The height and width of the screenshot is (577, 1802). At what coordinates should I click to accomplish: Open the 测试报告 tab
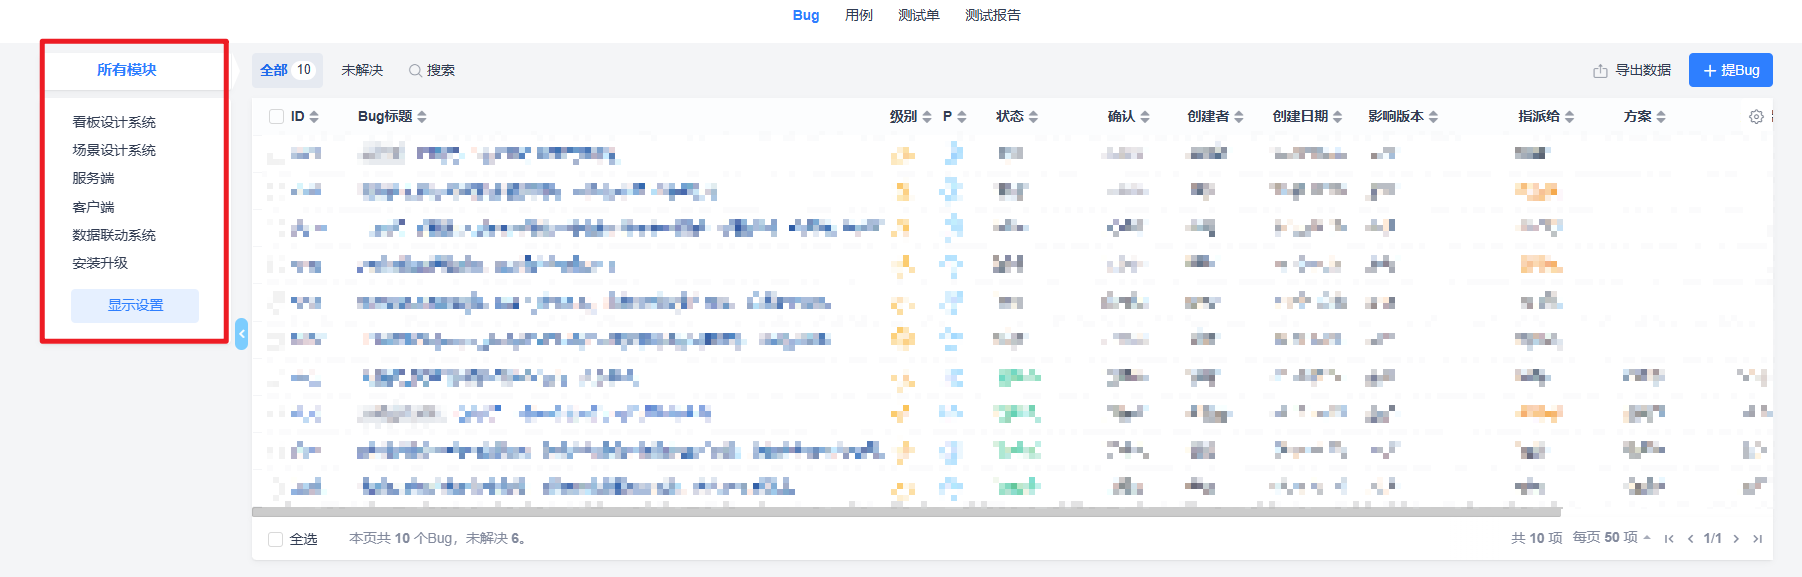click(993, 15)
